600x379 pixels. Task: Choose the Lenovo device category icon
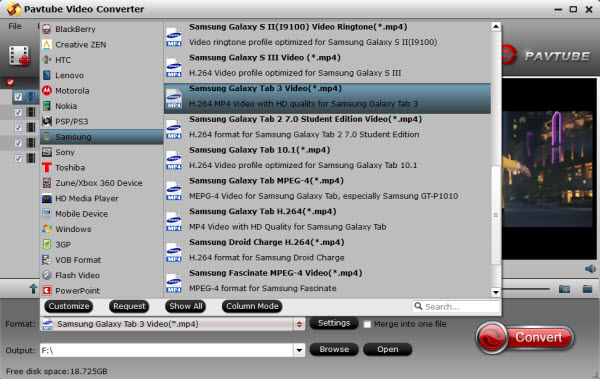[47, 75]
